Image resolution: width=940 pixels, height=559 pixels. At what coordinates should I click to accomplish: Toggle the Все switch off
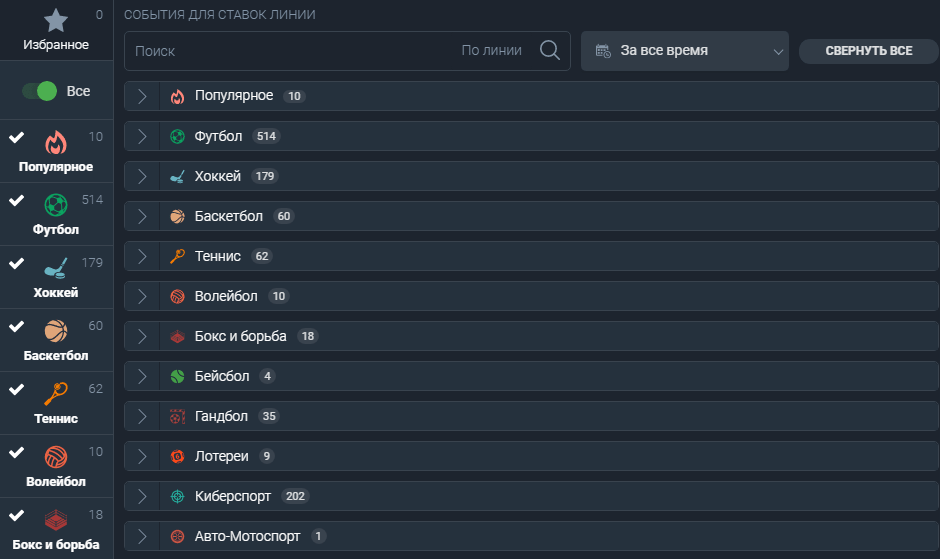tap(40, 91)
